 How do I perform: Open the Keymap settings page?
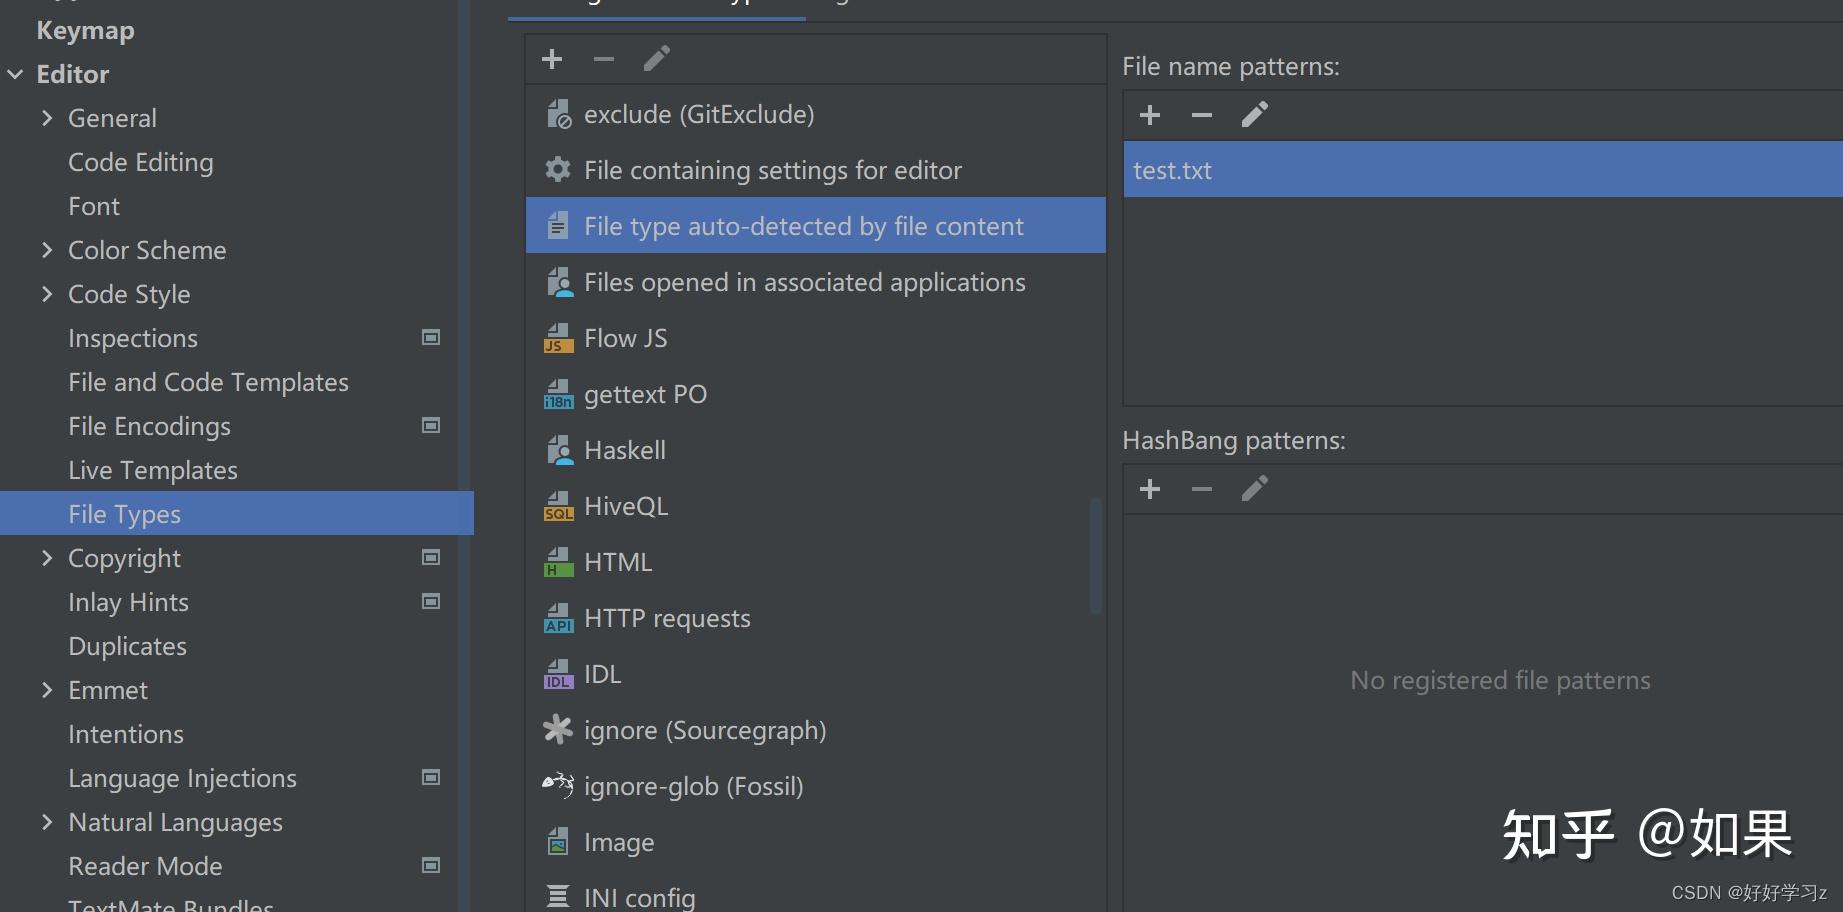85,30
